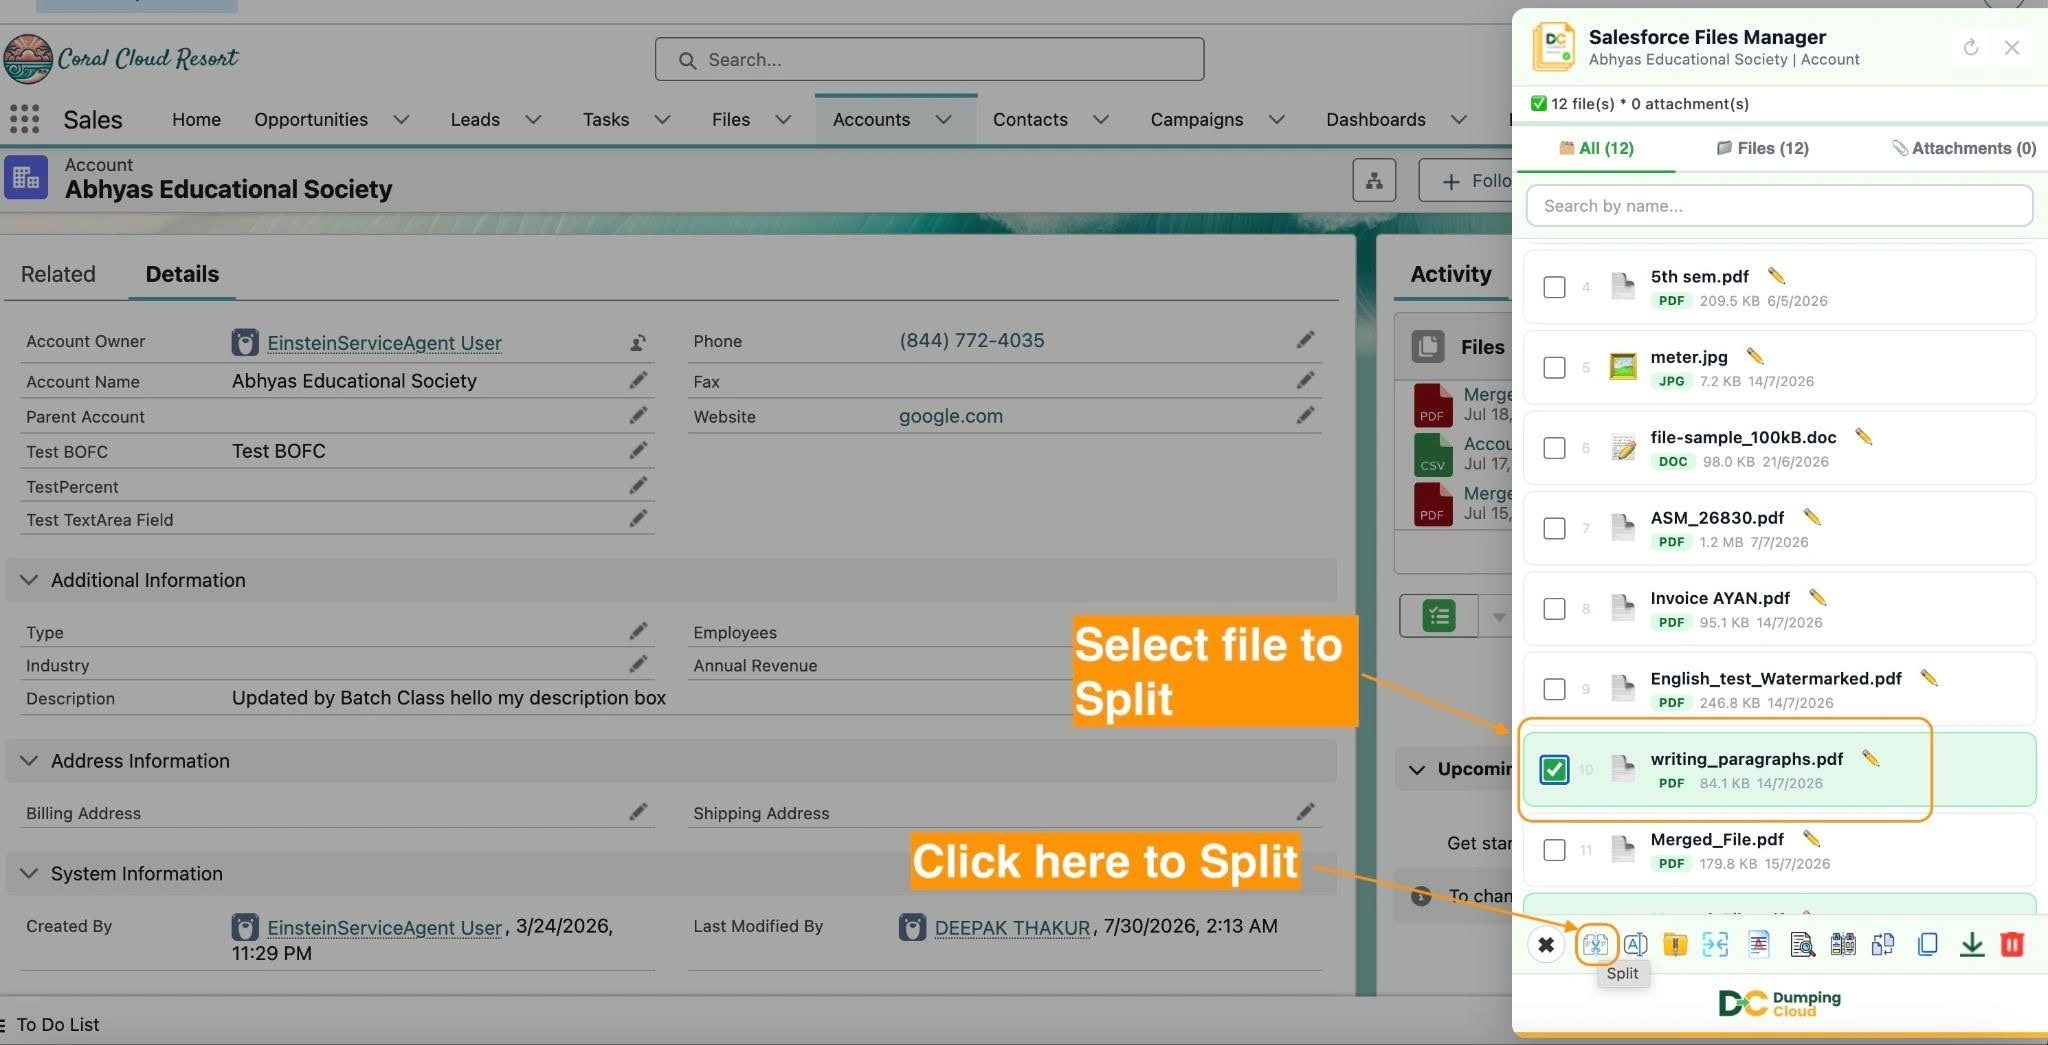The width and height of the screenshot is (2048, 1045).
Task: Switch to the Attachments (0) tab
Action: coord(1963,148)
